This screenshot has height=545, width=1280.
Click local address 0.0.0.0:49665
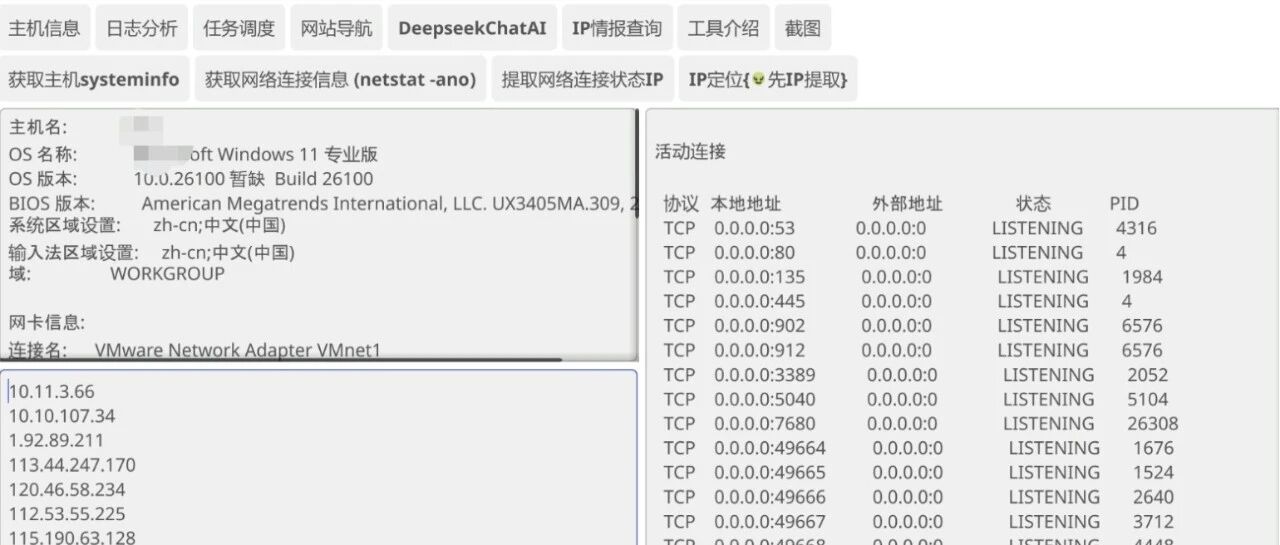(x=770, y=472)
